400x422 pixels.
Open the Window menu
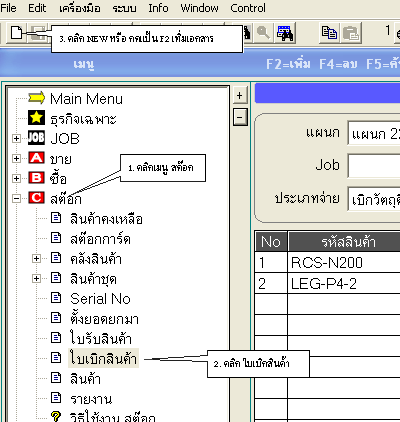[199, 8]
